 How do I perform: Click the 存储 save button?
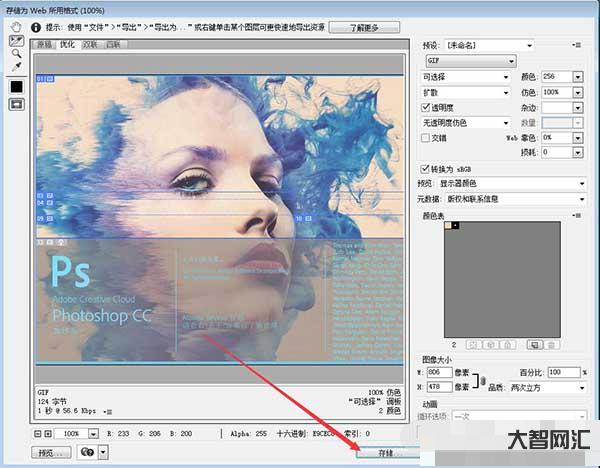(388, 453)
